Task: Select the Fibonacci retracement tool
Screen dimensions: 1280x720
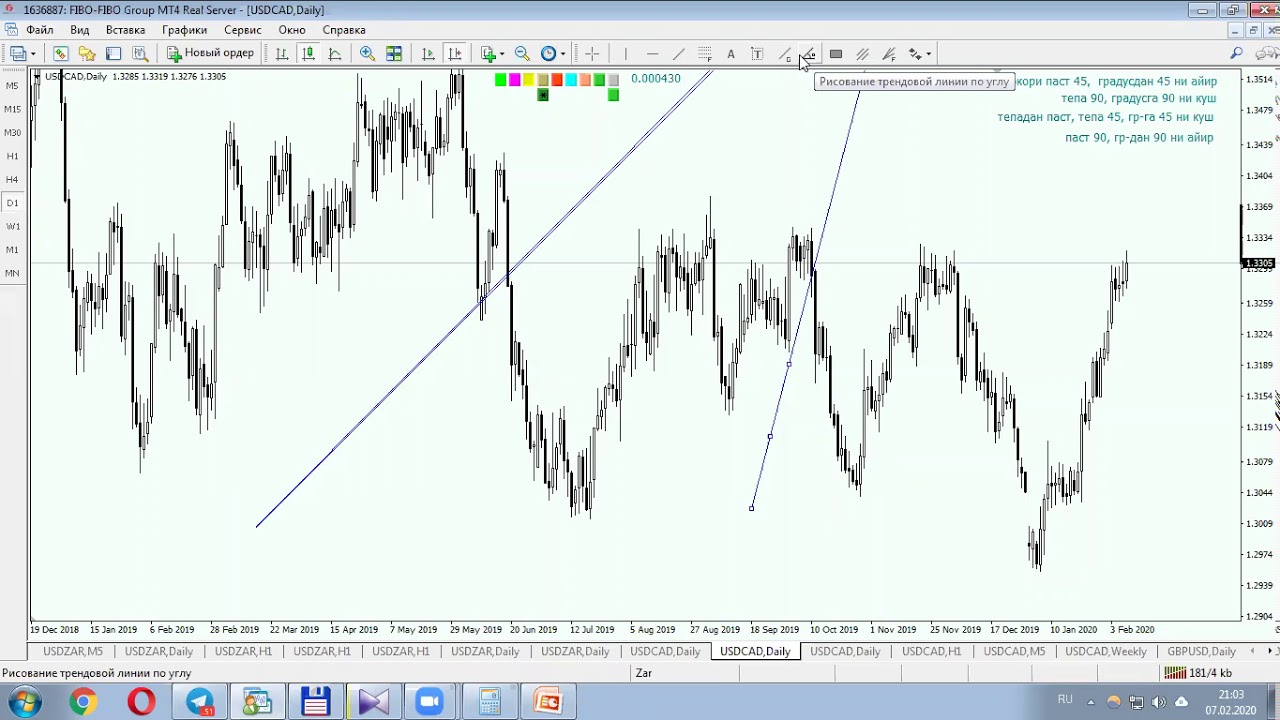Action: click(x=705, y=54)
